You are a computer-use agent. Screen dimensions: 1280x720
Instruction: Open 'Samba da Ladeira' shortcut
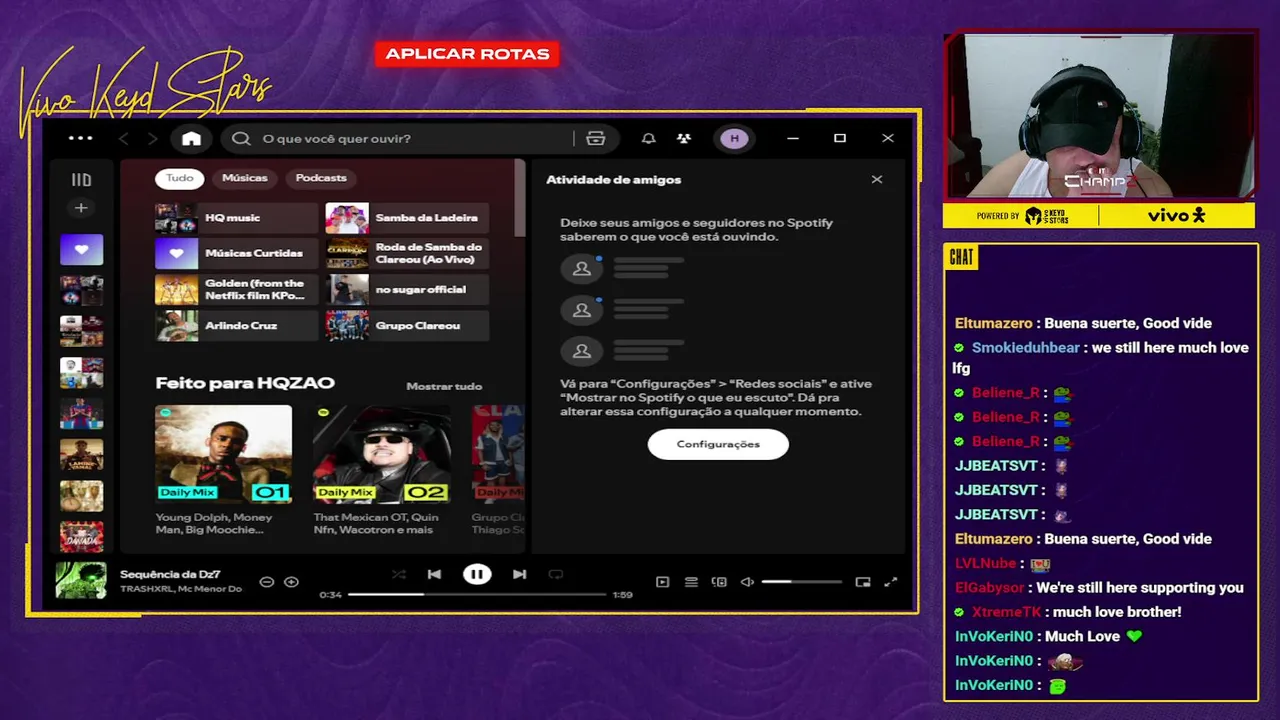407,218
